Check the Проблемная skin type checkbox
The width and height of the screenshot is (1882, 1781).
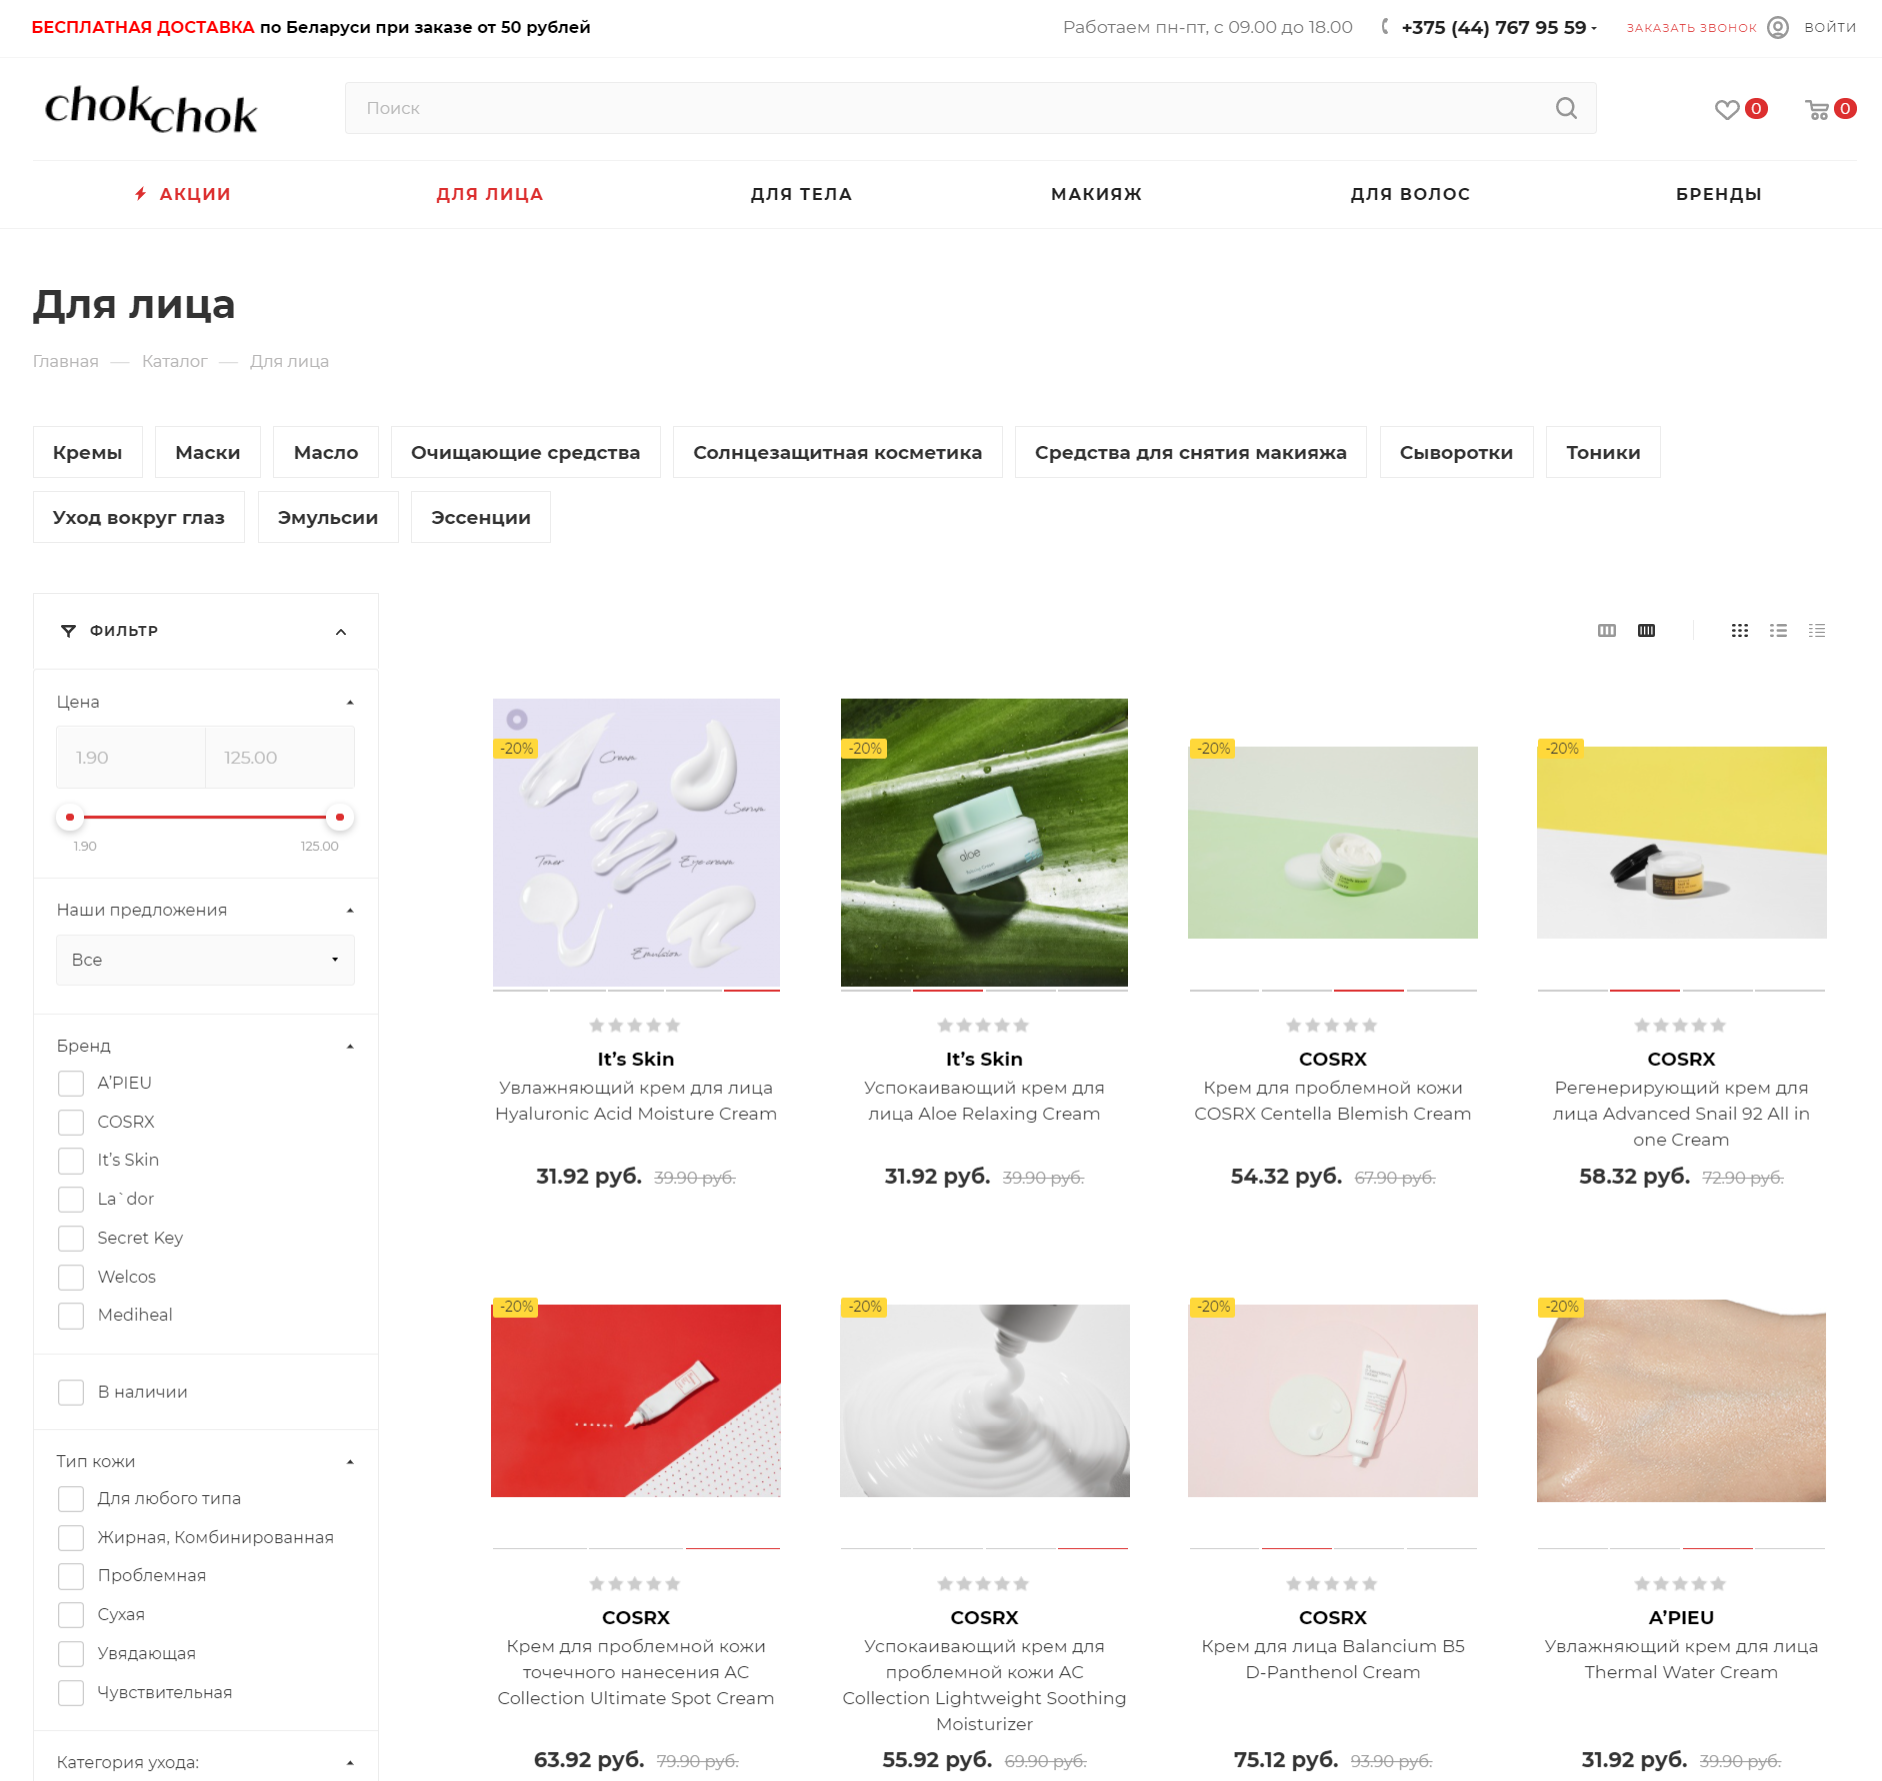(71, 1576)
